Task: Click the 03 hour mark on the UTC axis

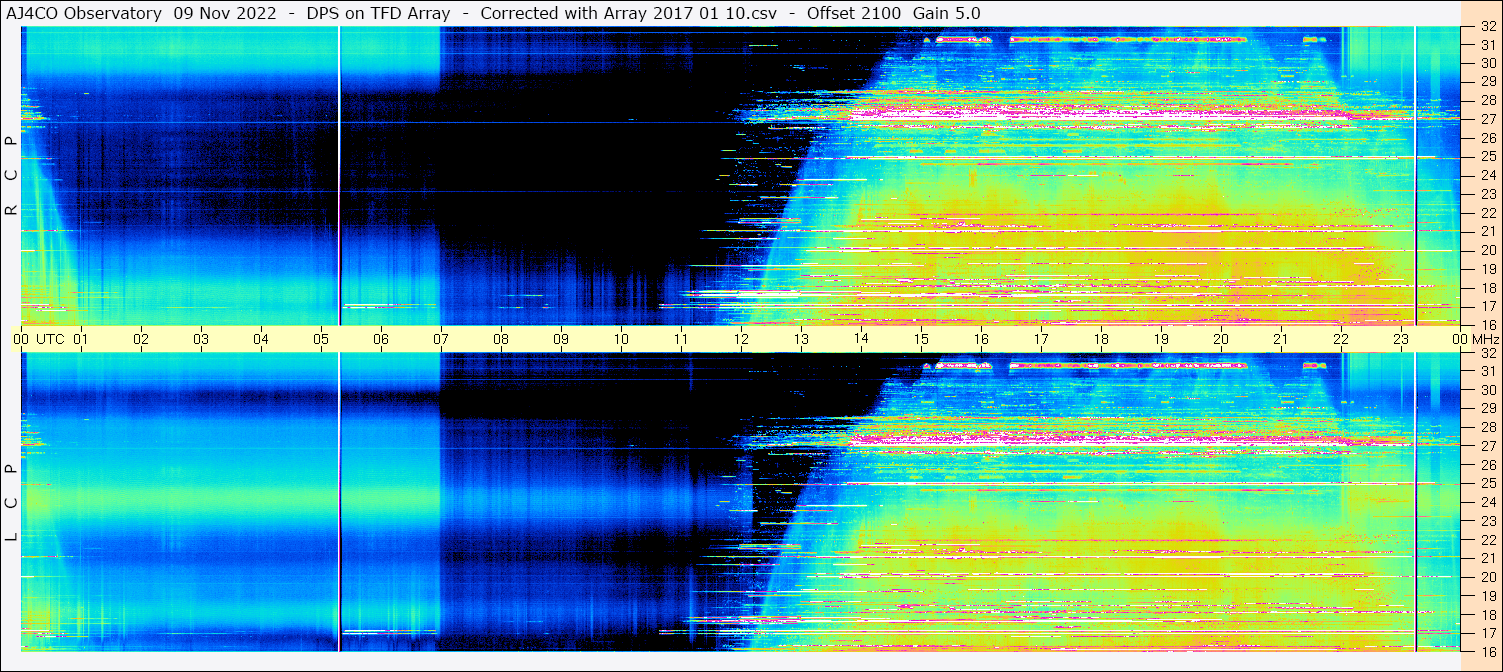Action: (x=201, y=339)
